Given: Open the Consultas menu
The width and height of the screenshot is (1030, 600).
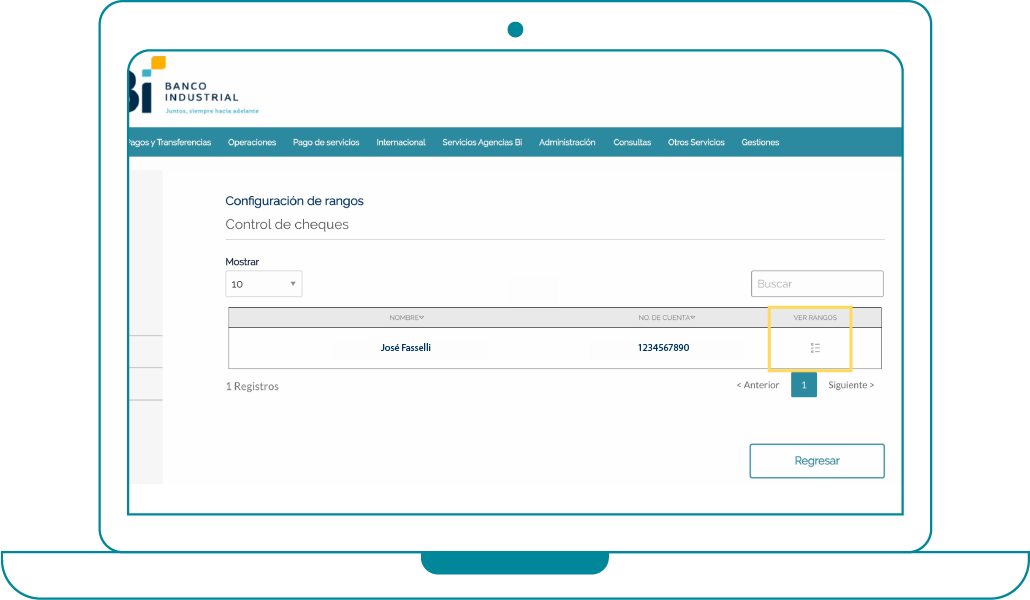Looking at the screenshot, I should pos(632,142).
